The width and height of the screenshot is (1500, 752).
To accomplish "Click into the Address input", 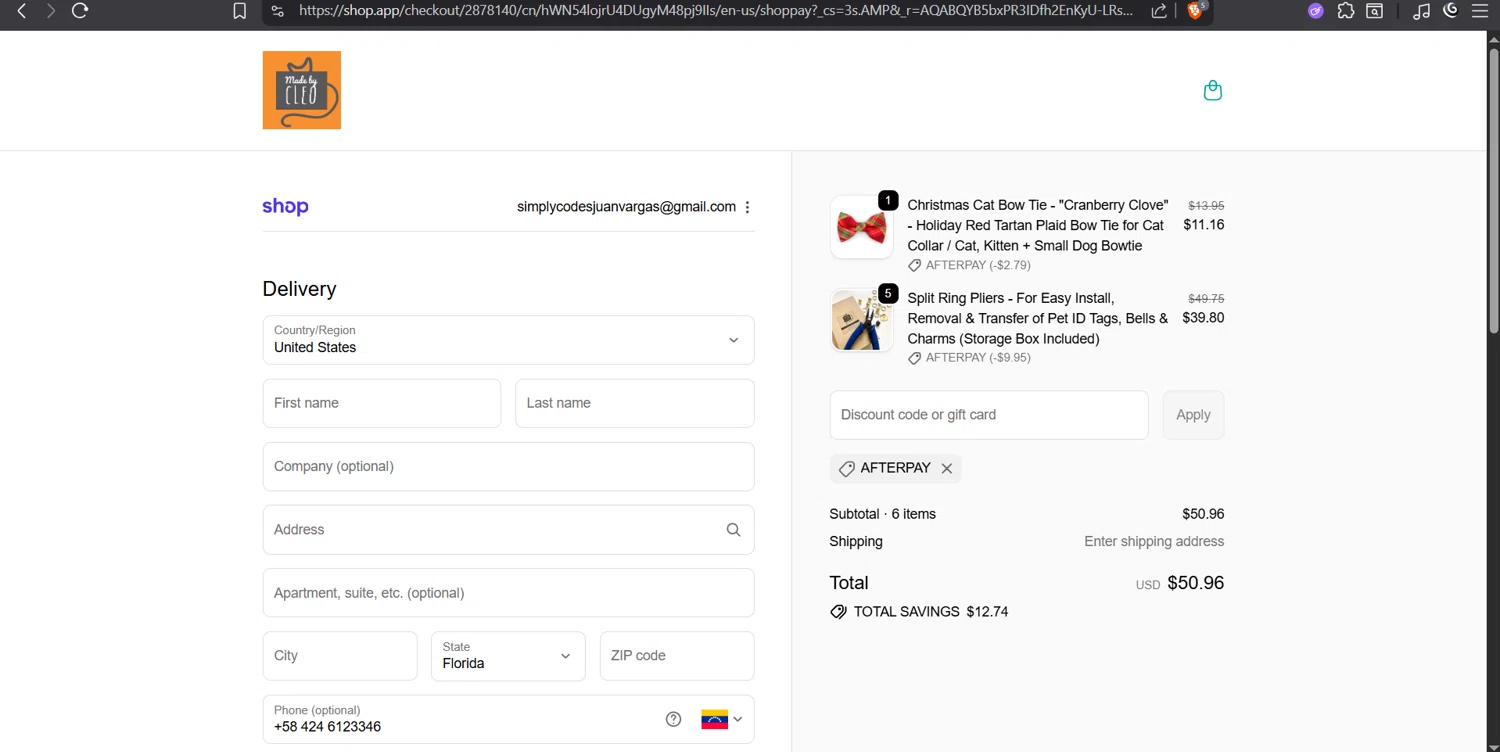I will [x=508, y=530].
